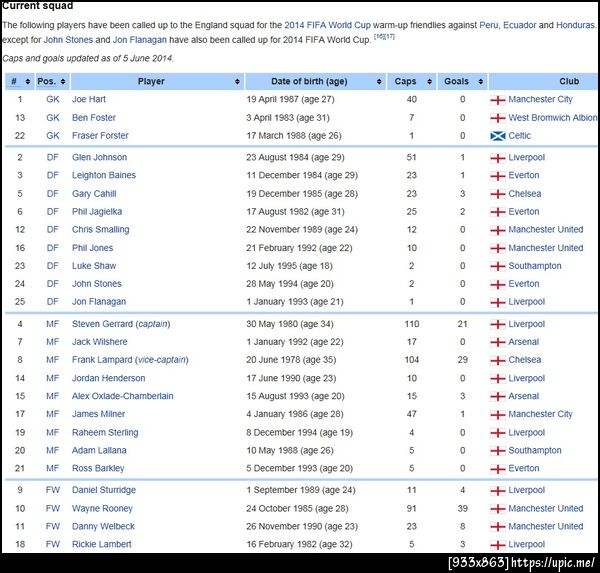The width and height of the screenshot is (600, 573).
Task: Open Chelsea link in Gary Cahill row
Action: pos(525,194)
